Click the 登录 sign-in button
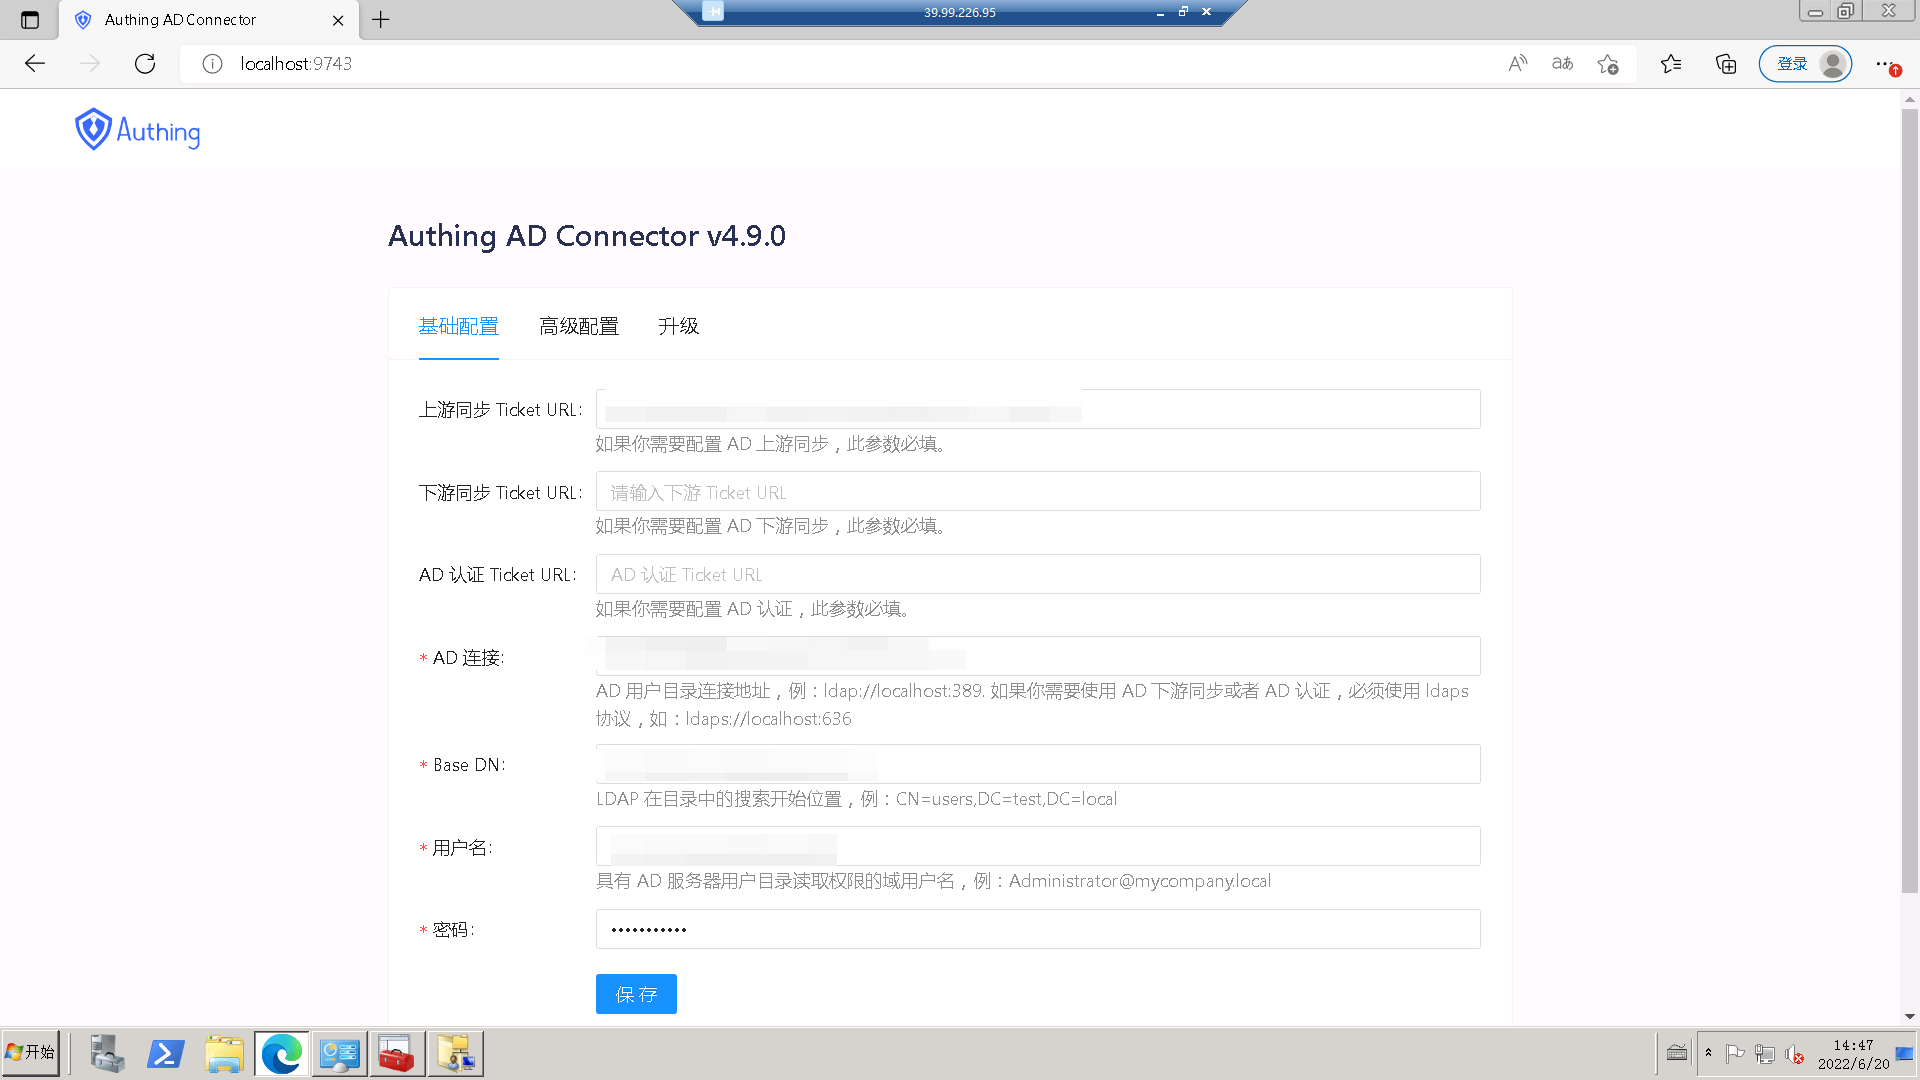The image size is (1920, 1080). (1793, 63)
